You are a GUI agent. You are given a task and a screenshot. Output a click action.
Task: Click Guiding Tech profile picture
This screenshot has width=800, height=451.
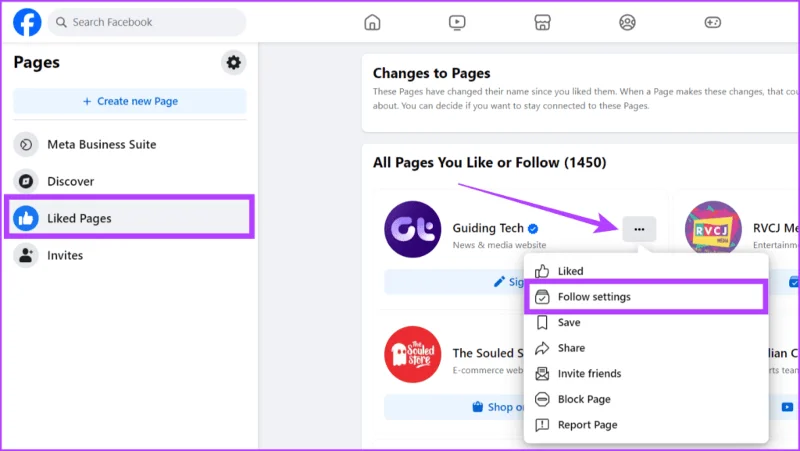pos(413,229)
